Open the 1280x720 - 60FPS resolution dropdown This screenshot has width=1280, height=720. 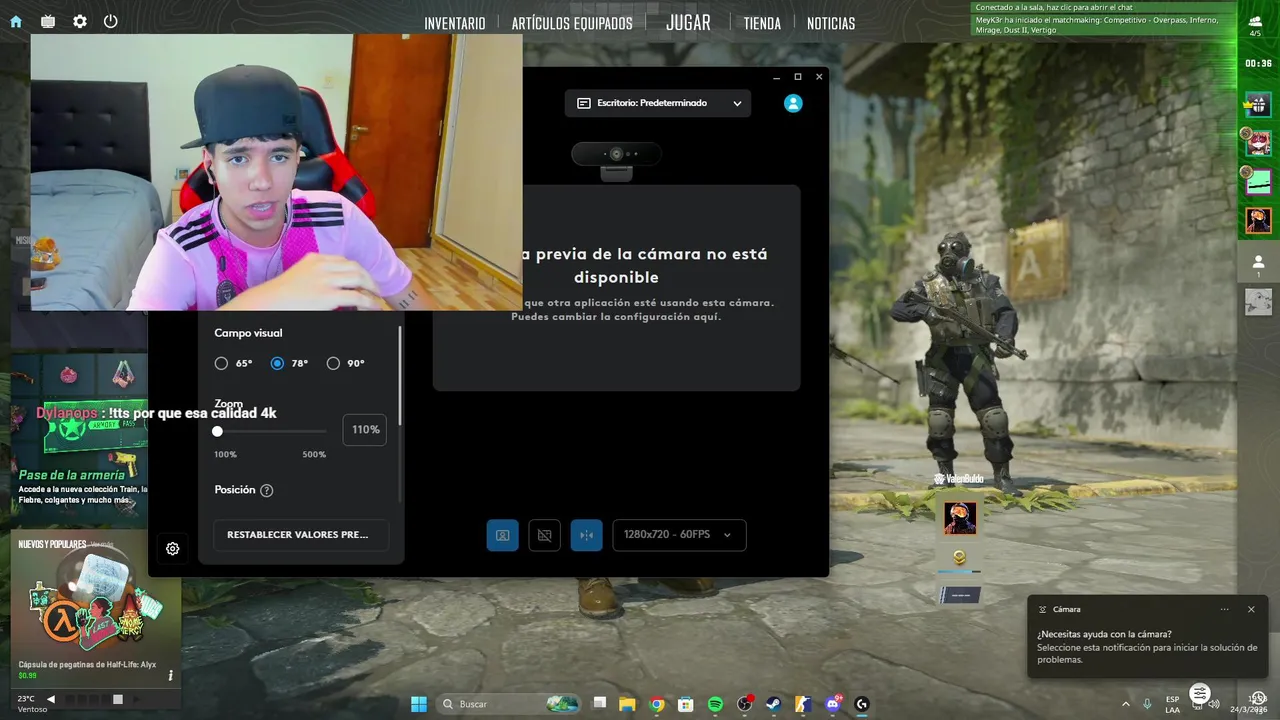coord(679,535)
